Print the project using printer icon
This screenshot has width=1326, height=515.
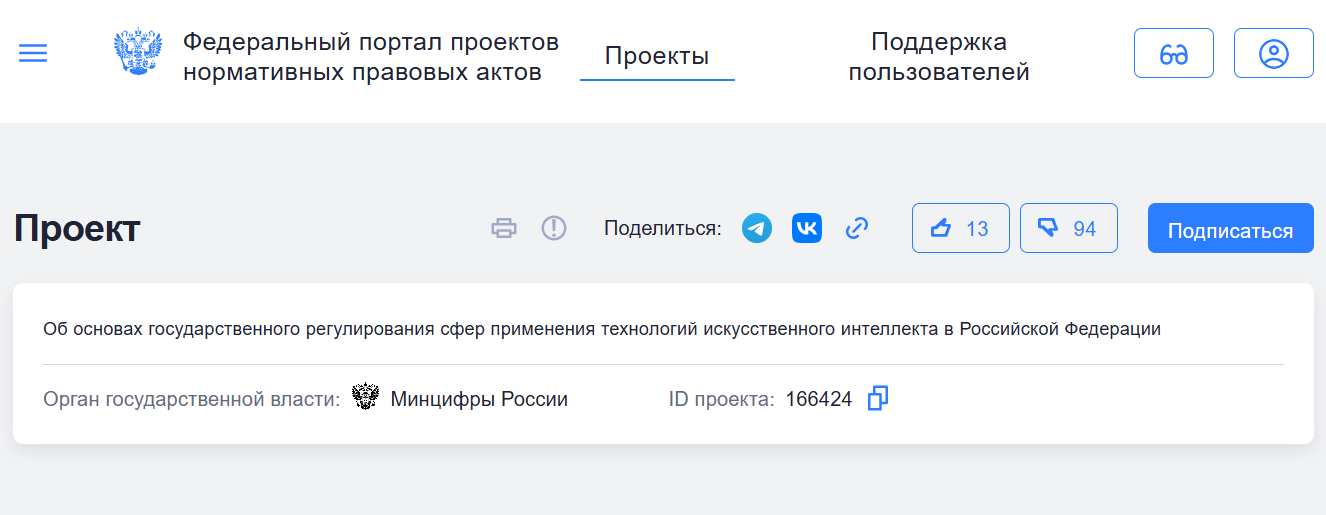504,229
